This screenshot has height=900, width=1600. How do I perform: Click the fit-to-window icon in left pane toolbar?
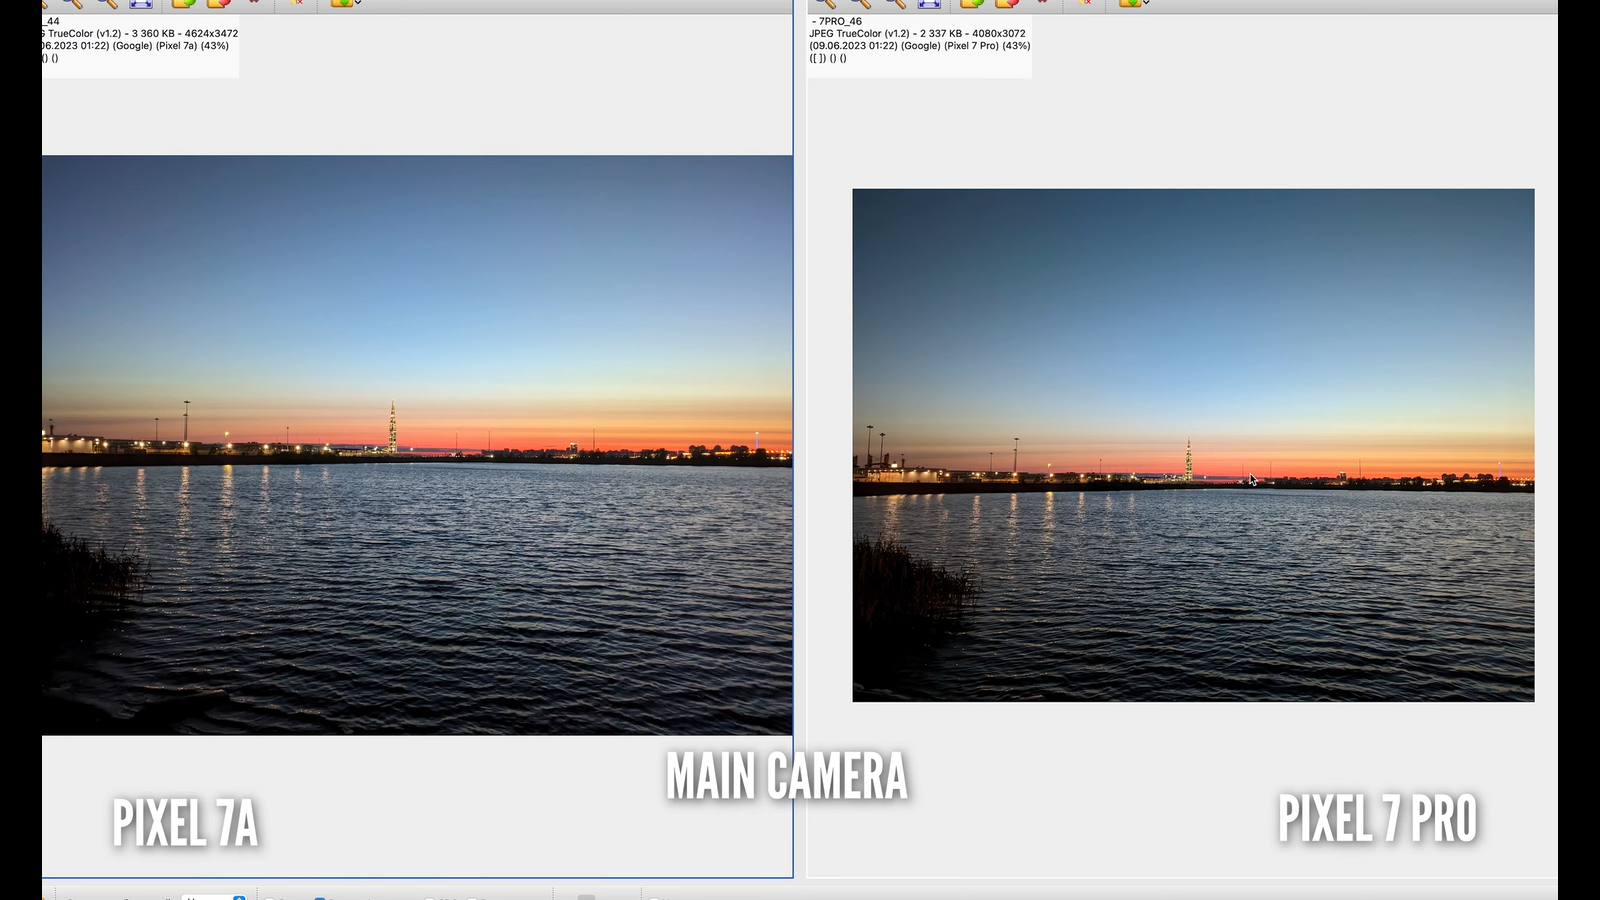click(x=141, y=3)
